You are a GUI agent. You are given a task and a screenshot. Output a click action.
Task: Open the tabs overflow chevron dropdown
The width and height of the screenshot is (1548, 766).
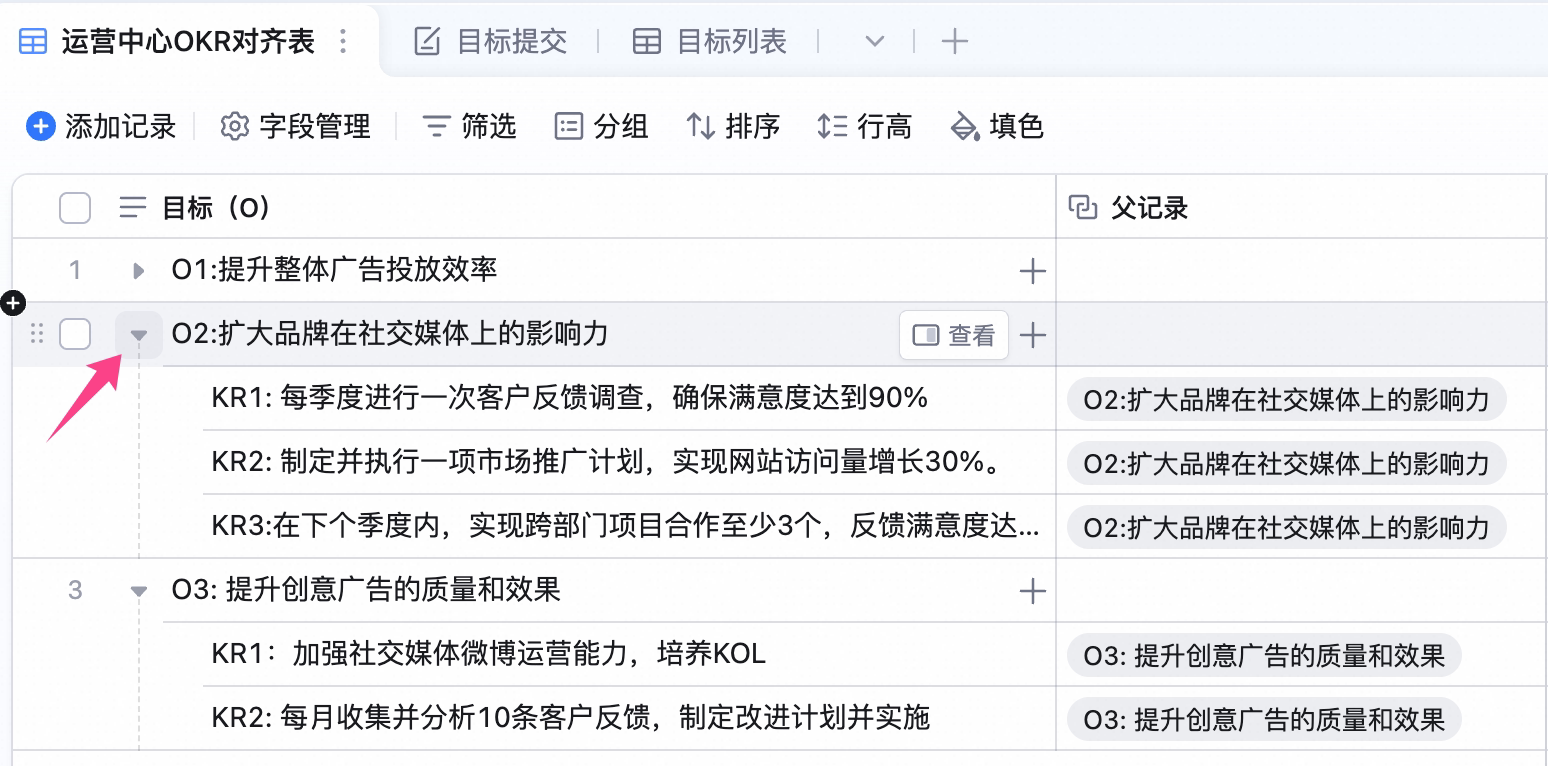coord(874,41)
